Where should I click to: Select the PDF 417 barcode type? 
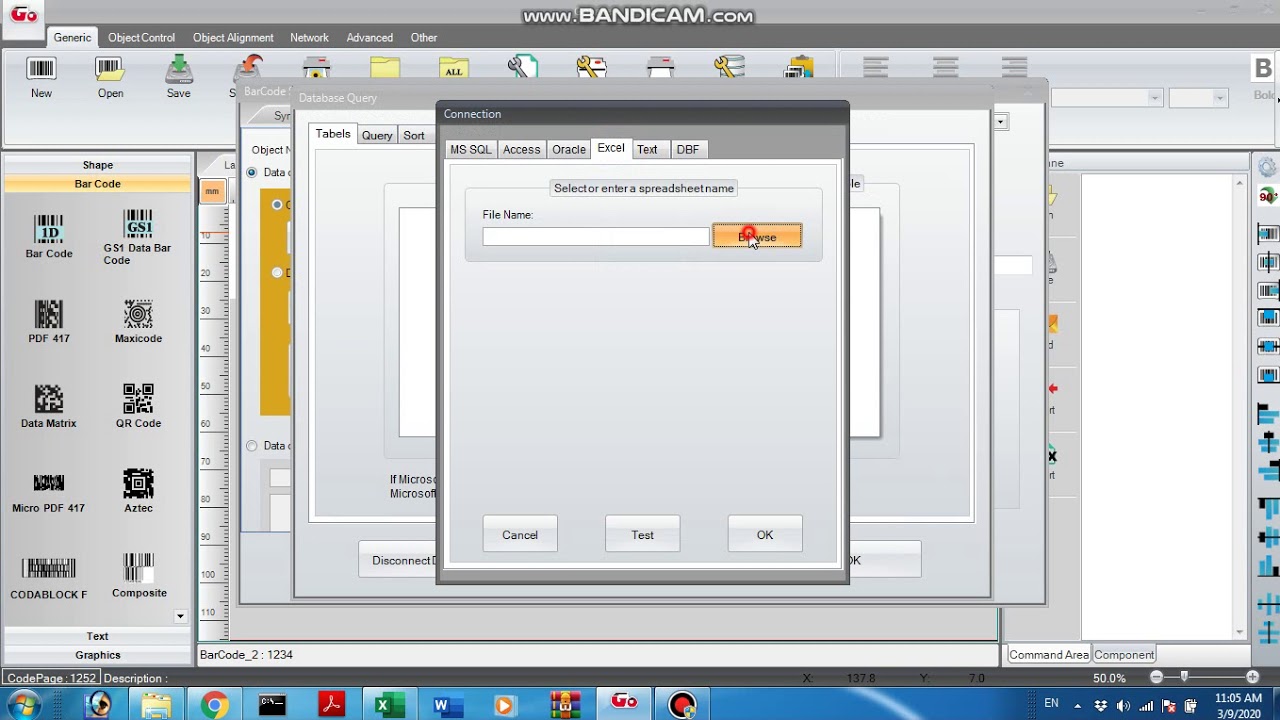click(49, 321)
